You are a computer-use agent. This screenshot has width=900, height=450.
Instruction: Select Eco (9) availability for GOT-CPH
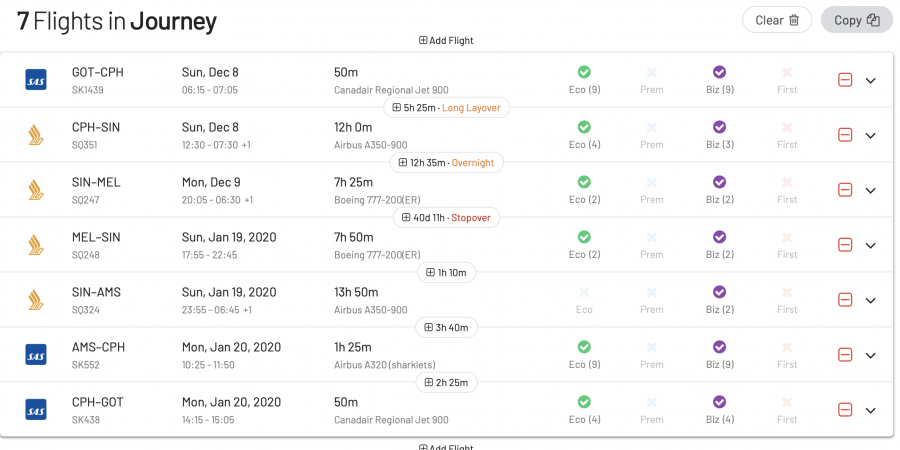pos(584,80)
